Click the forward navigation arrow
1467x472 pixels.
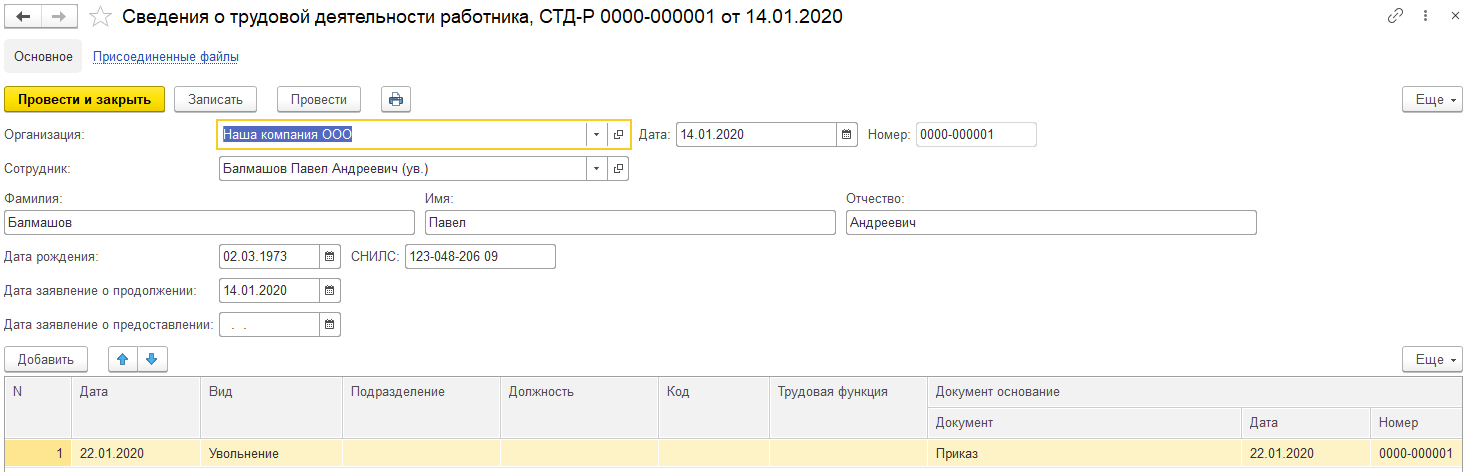coord(59,17)
